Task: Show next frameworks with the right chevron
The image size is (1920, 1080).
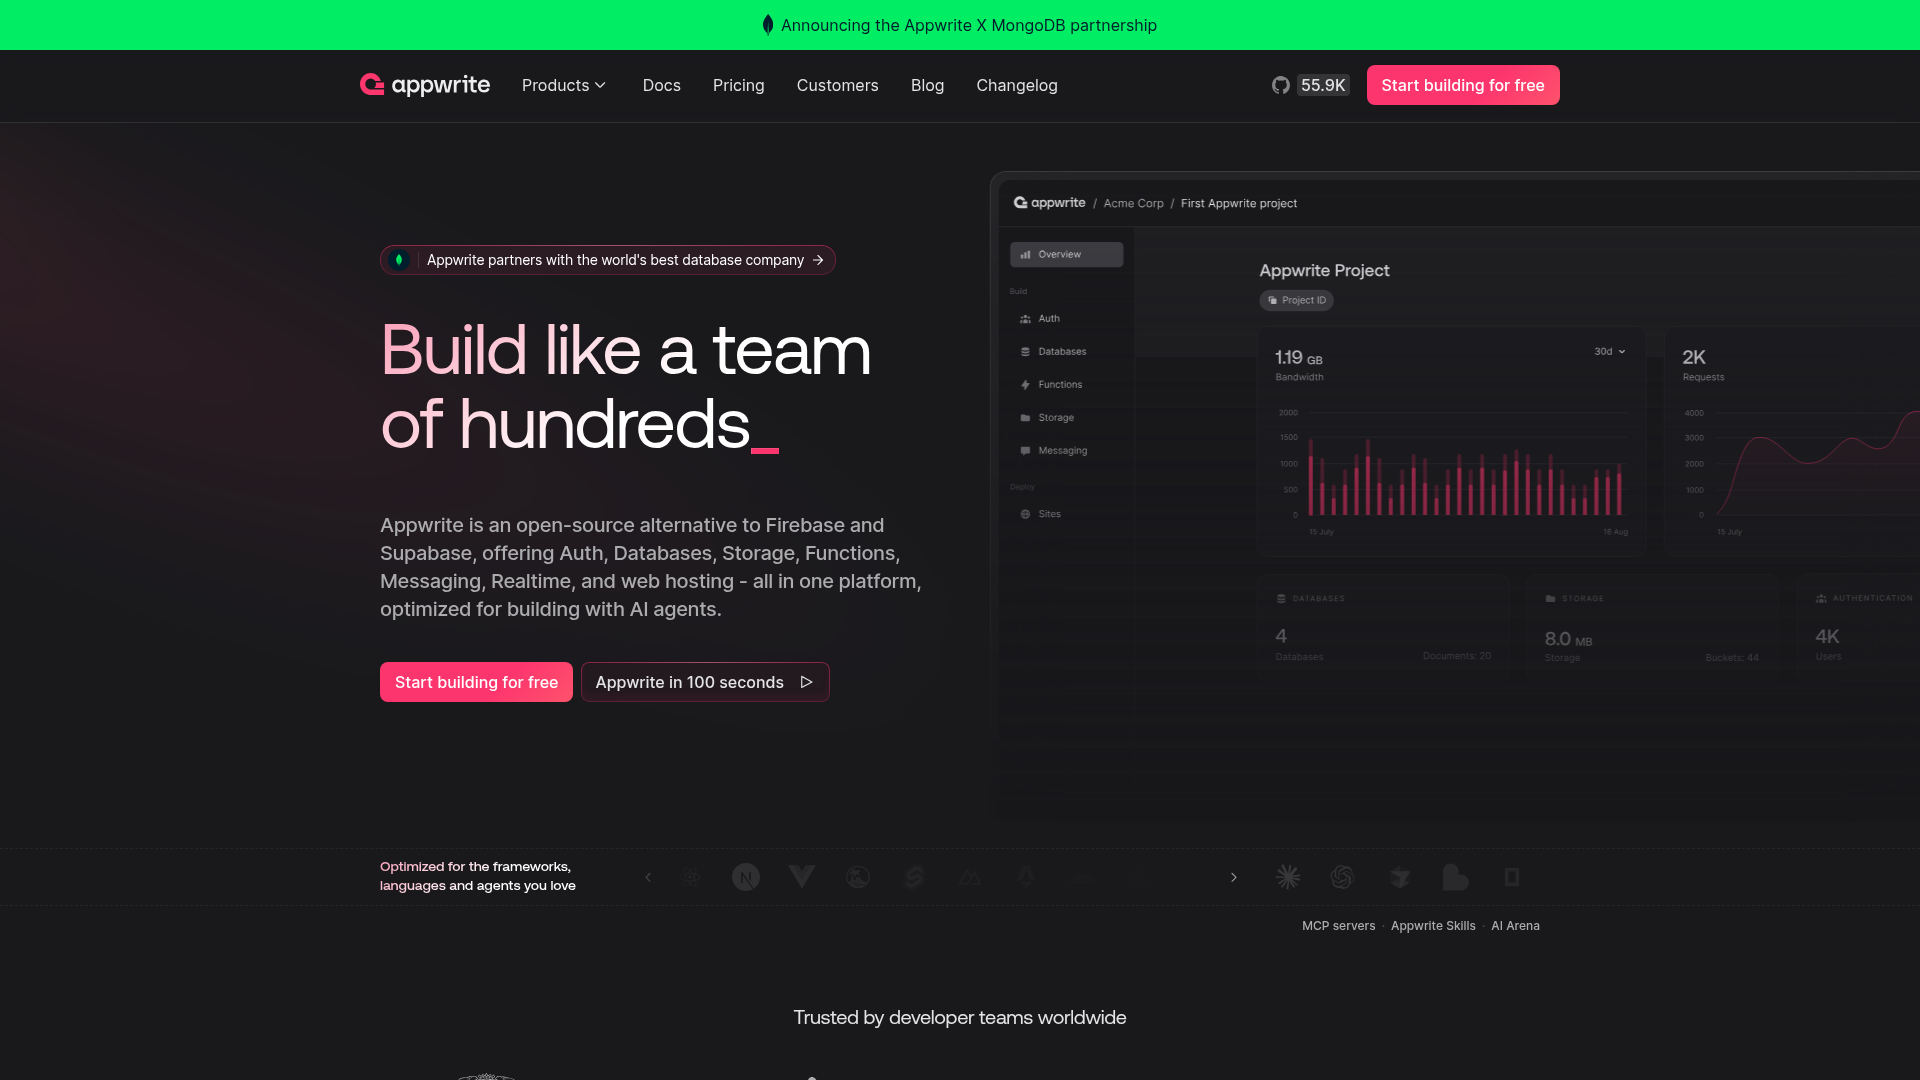Action: point(1234,877)
